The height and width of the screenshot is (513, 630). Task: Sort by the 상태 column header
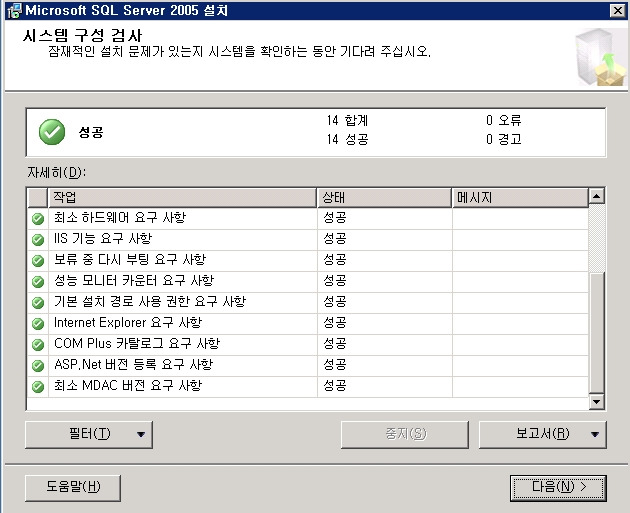point(384,197)
